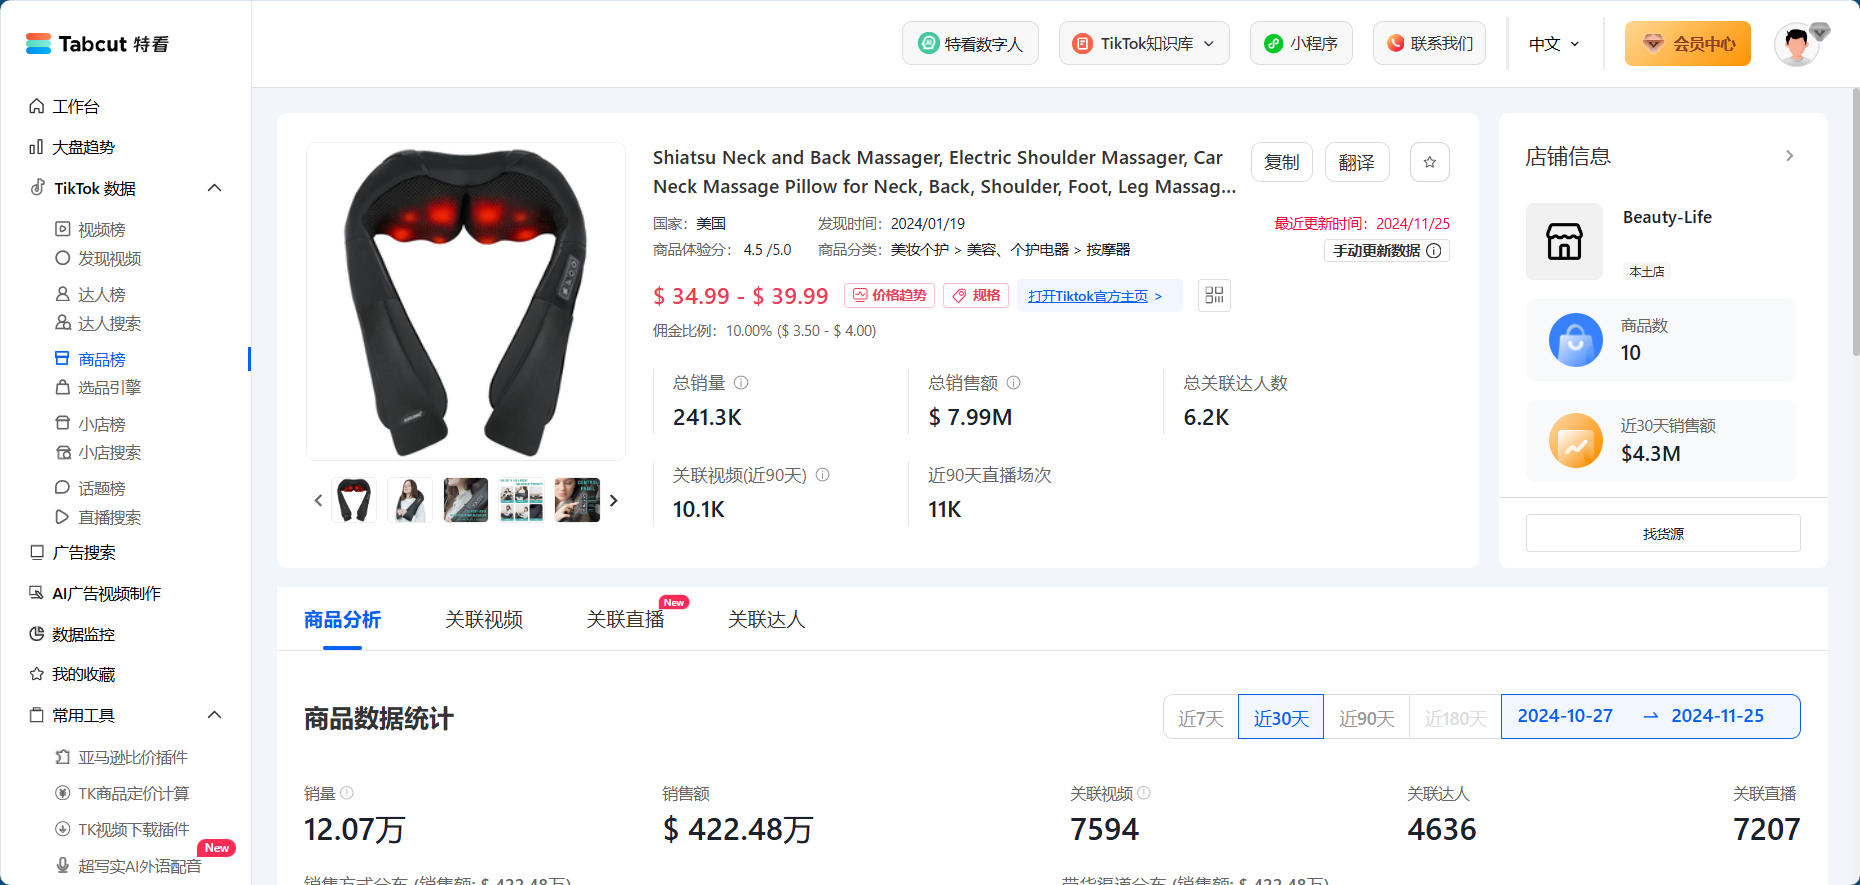Click info icon beside 手动更新数据
1860x885 pixels.
(x=1433, y=251)
